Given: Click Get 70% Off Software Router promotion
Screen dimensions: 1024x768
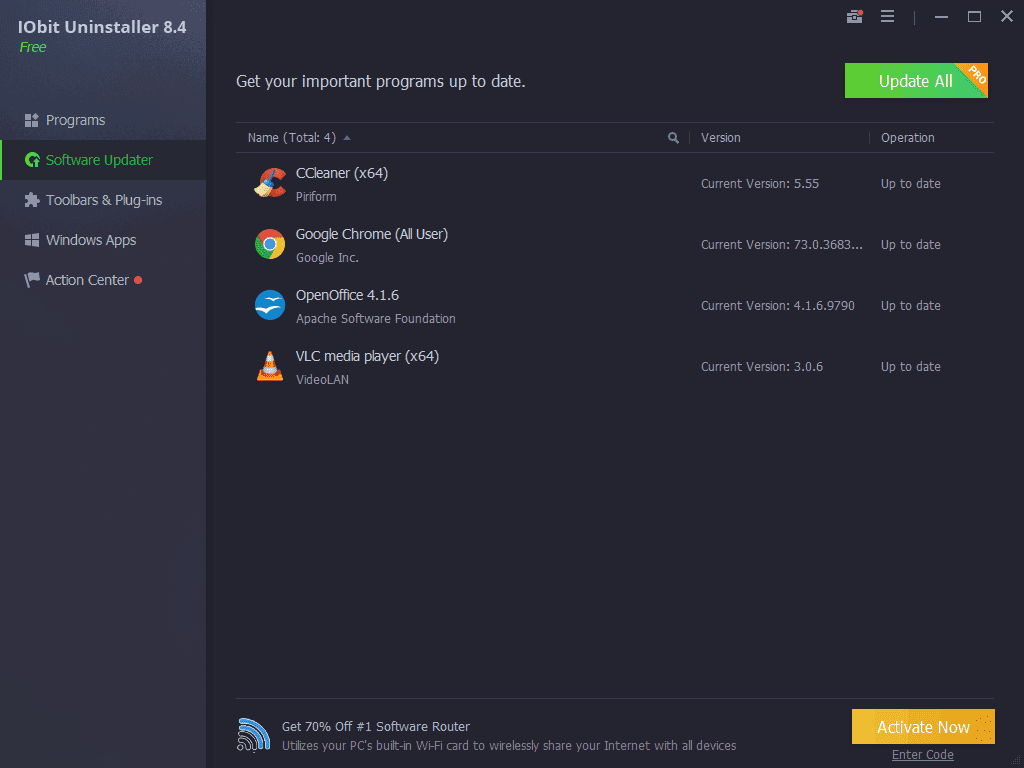Looking at the screenshot, I should [x=376, y=726].
